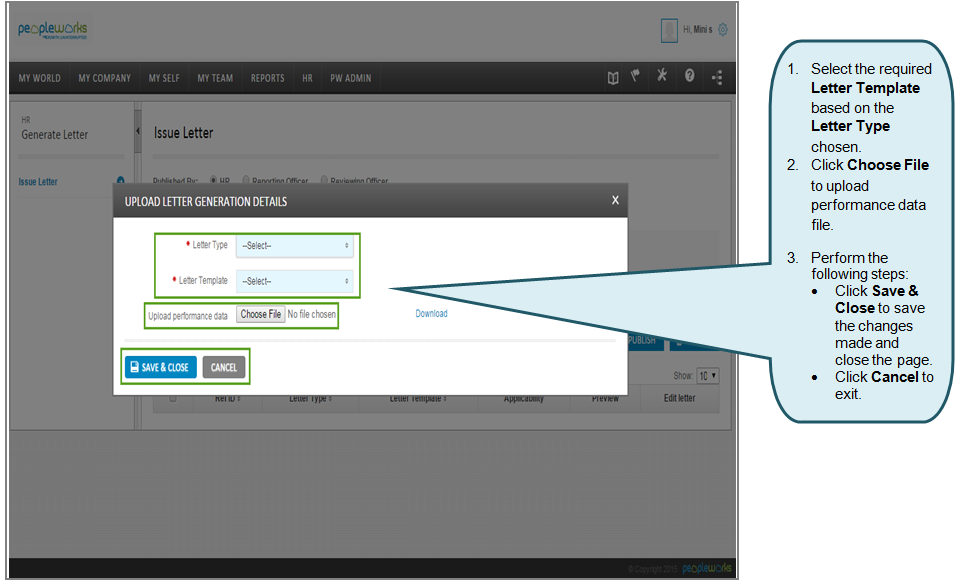Collapse the left sidebar arrow
The height and width of the screenshot is (583, 959).
pyautogui.click(x=138, y=131)
